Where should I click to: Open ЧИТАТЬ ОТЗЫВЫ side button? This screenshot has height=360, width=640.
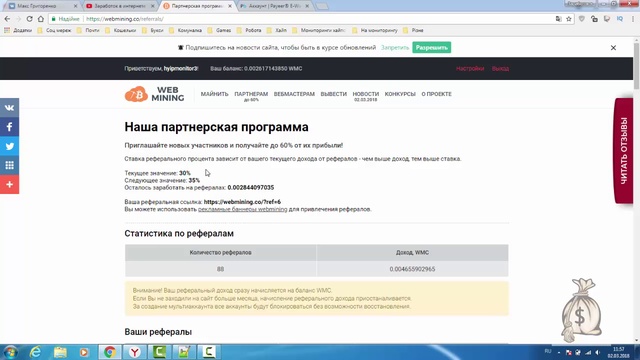[x=624, y=151]
